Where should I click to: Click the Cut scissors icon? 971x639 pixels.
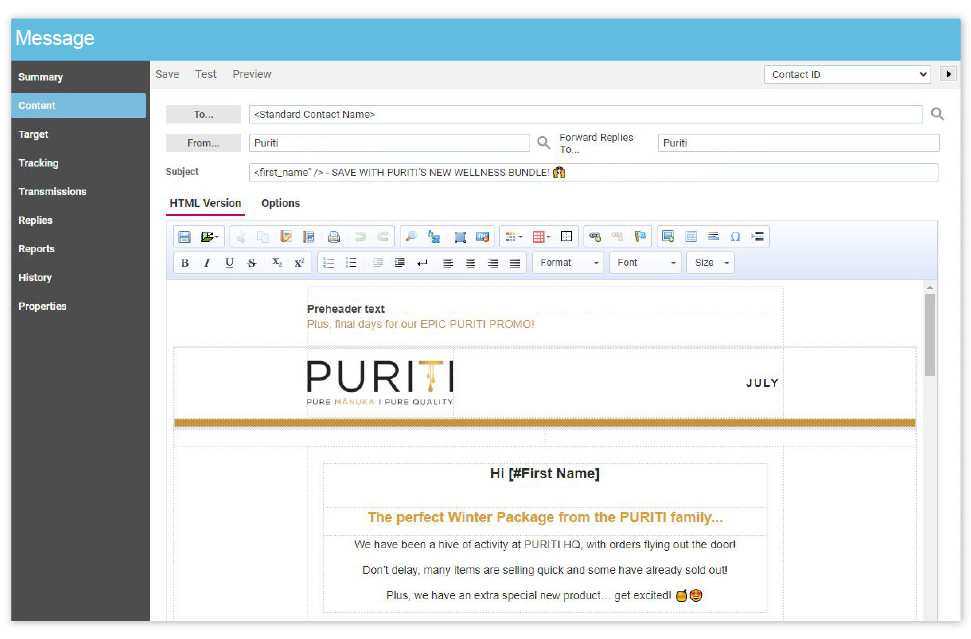(x=241, y=237)
